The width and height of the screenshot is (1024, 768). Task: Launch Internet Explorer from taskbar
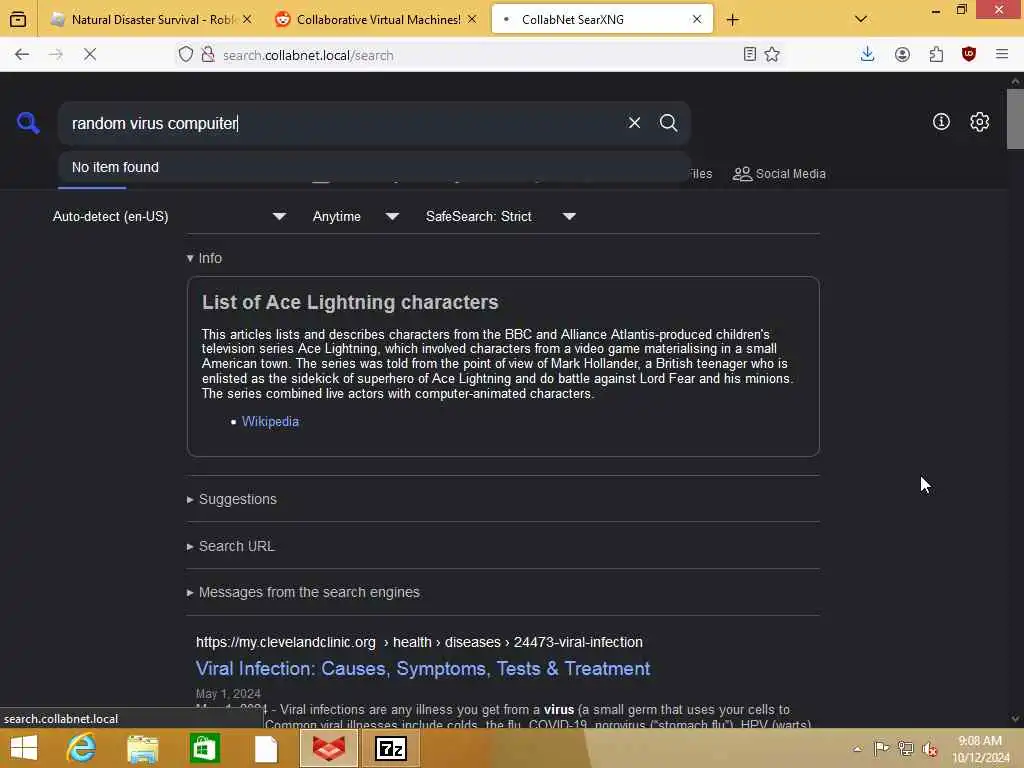pos(82,748)
